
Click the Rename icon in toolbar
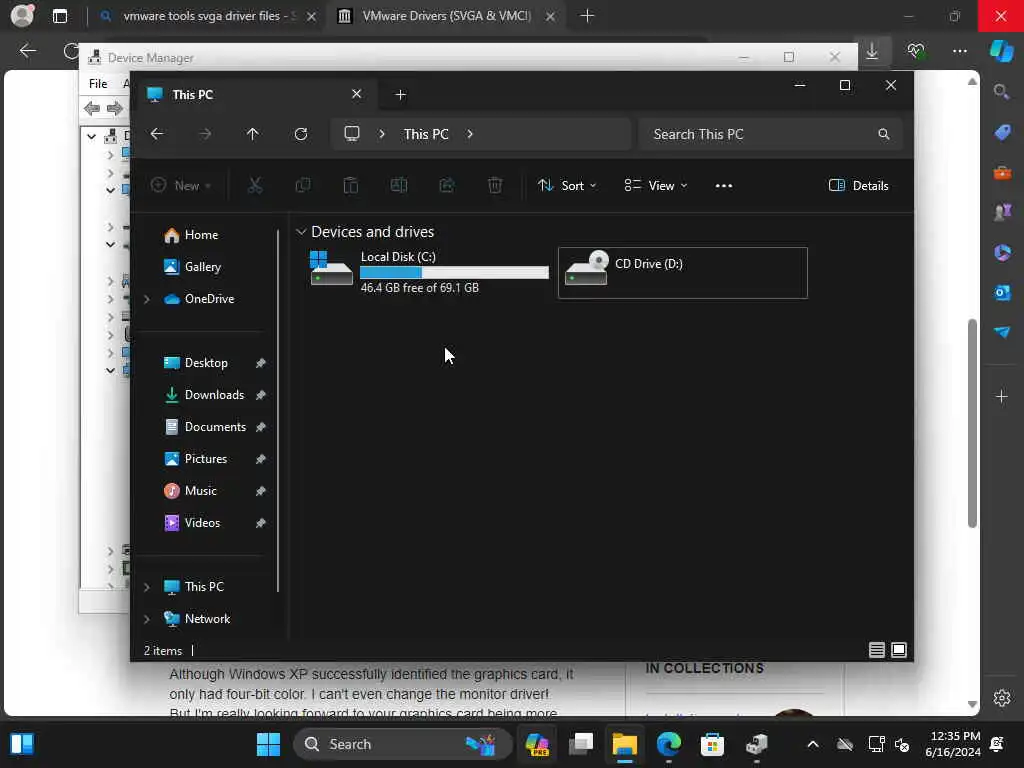(x=399, y=185)
